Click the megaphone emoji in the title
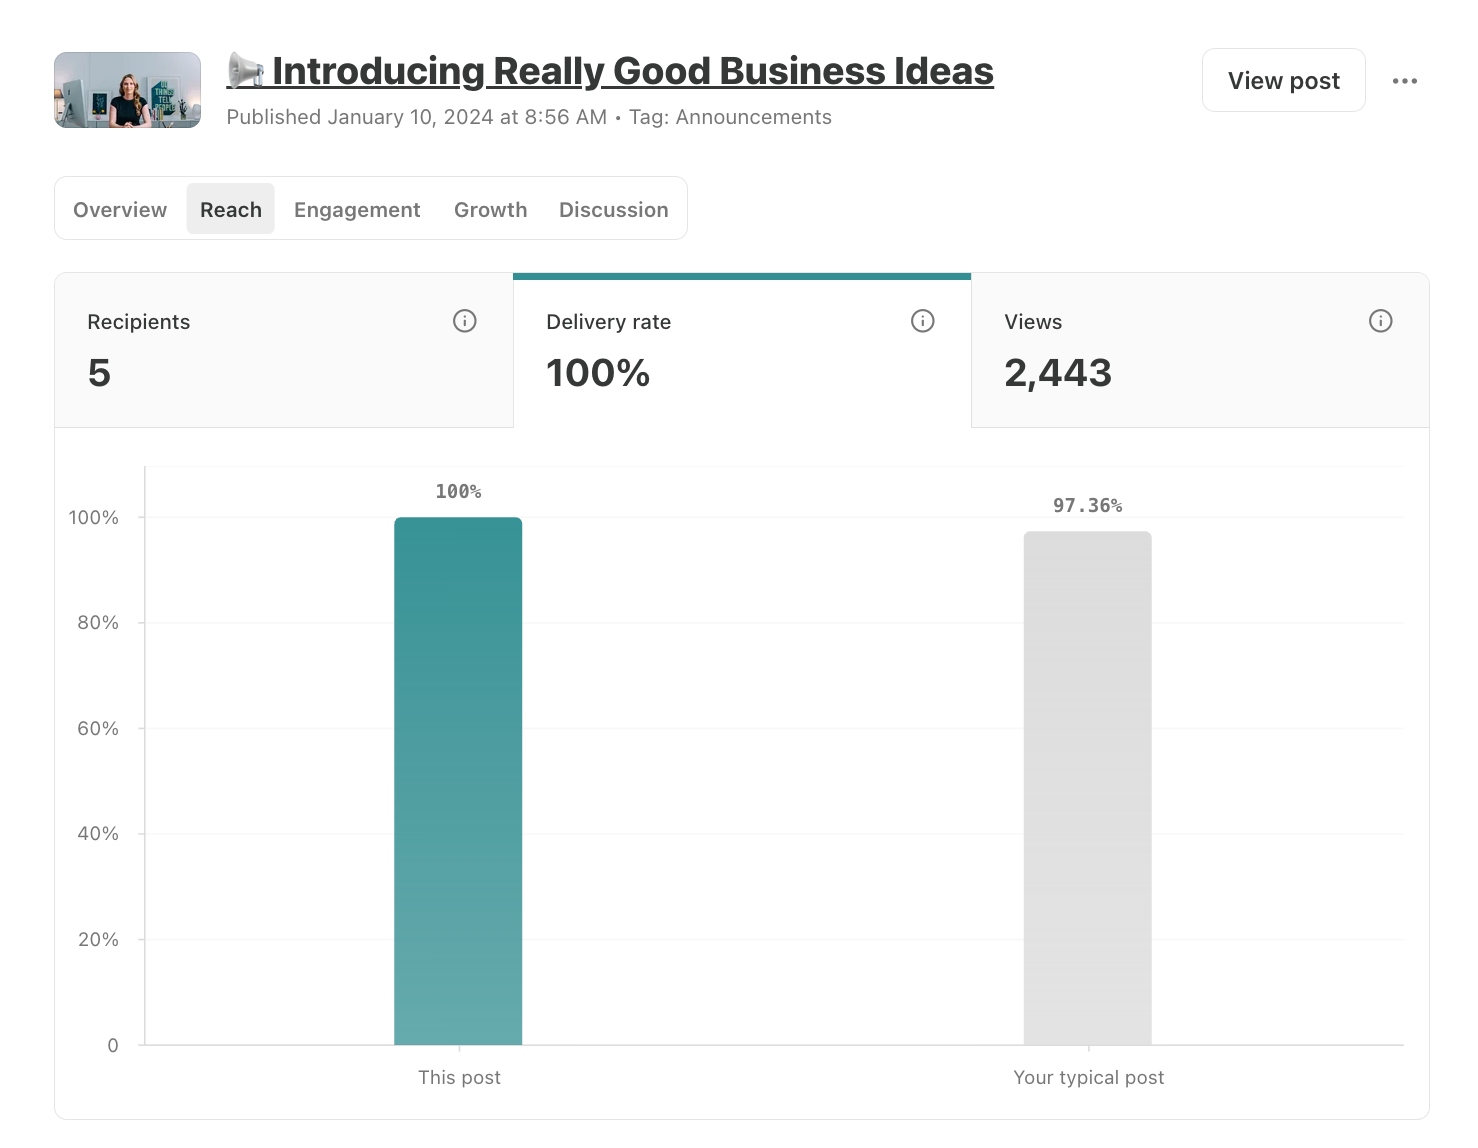 [x=246, y=71]
